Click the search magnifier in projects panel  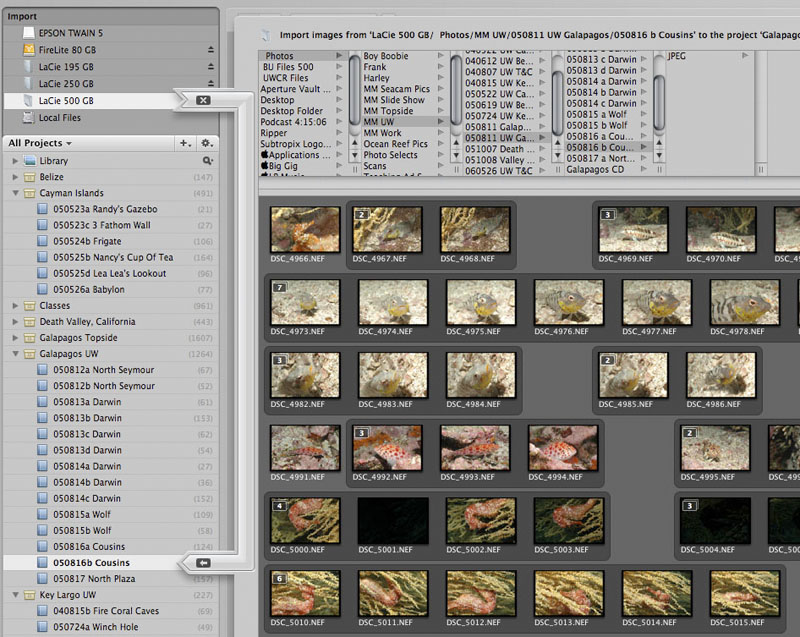click(207, 160)
